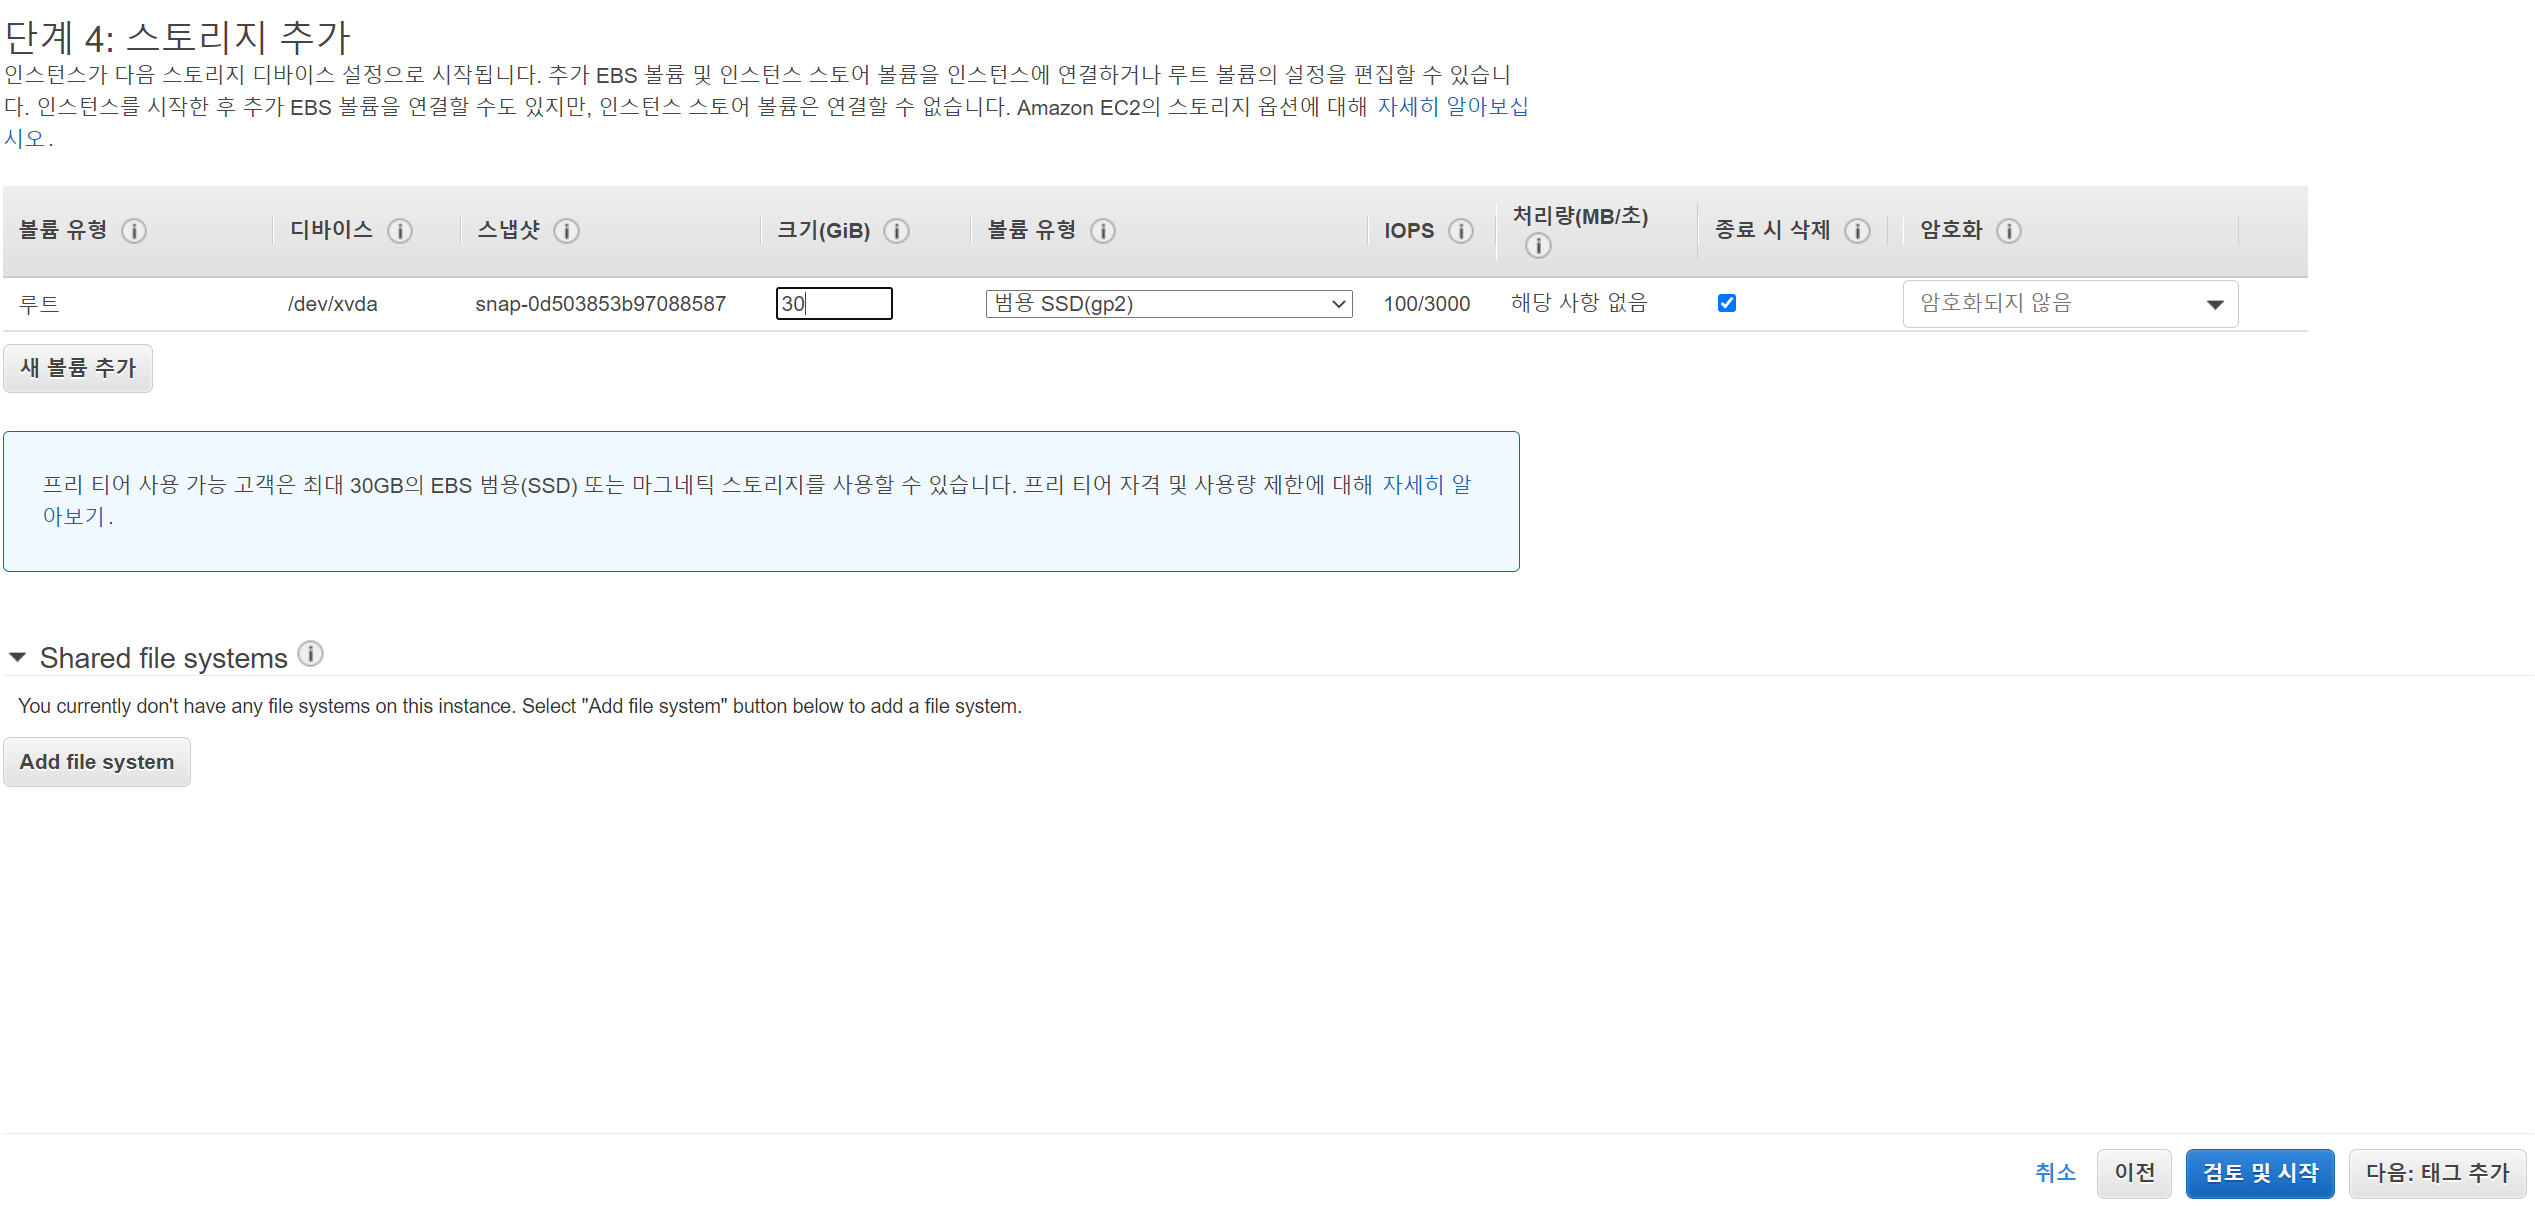Click info icon beside Shared file systems
This screenshot has width=2535, height=1206.
click(x=311, y=654)
